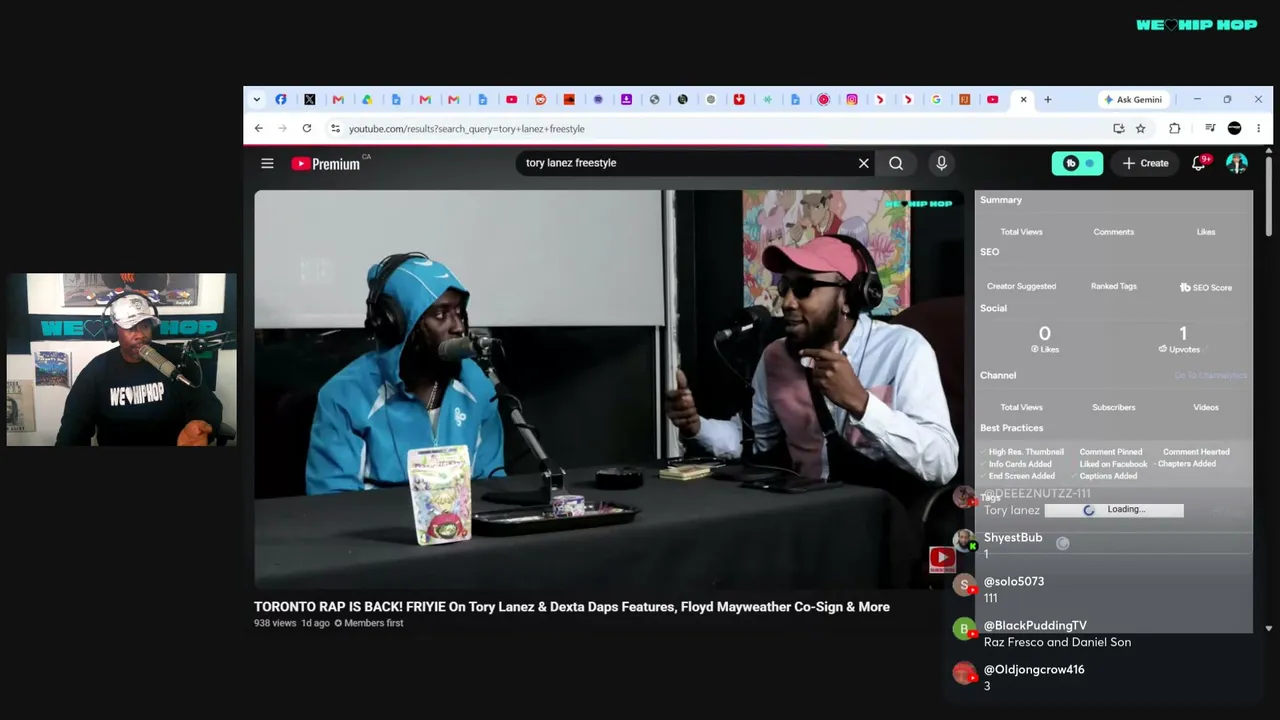Click the browser forward arrow
Screen dimensions: 1280x720
coord(282,128)
